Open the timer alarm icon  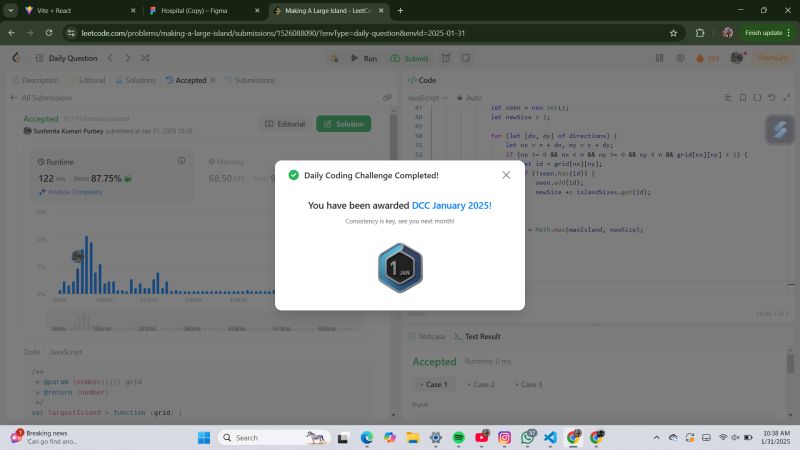point(446,58)
